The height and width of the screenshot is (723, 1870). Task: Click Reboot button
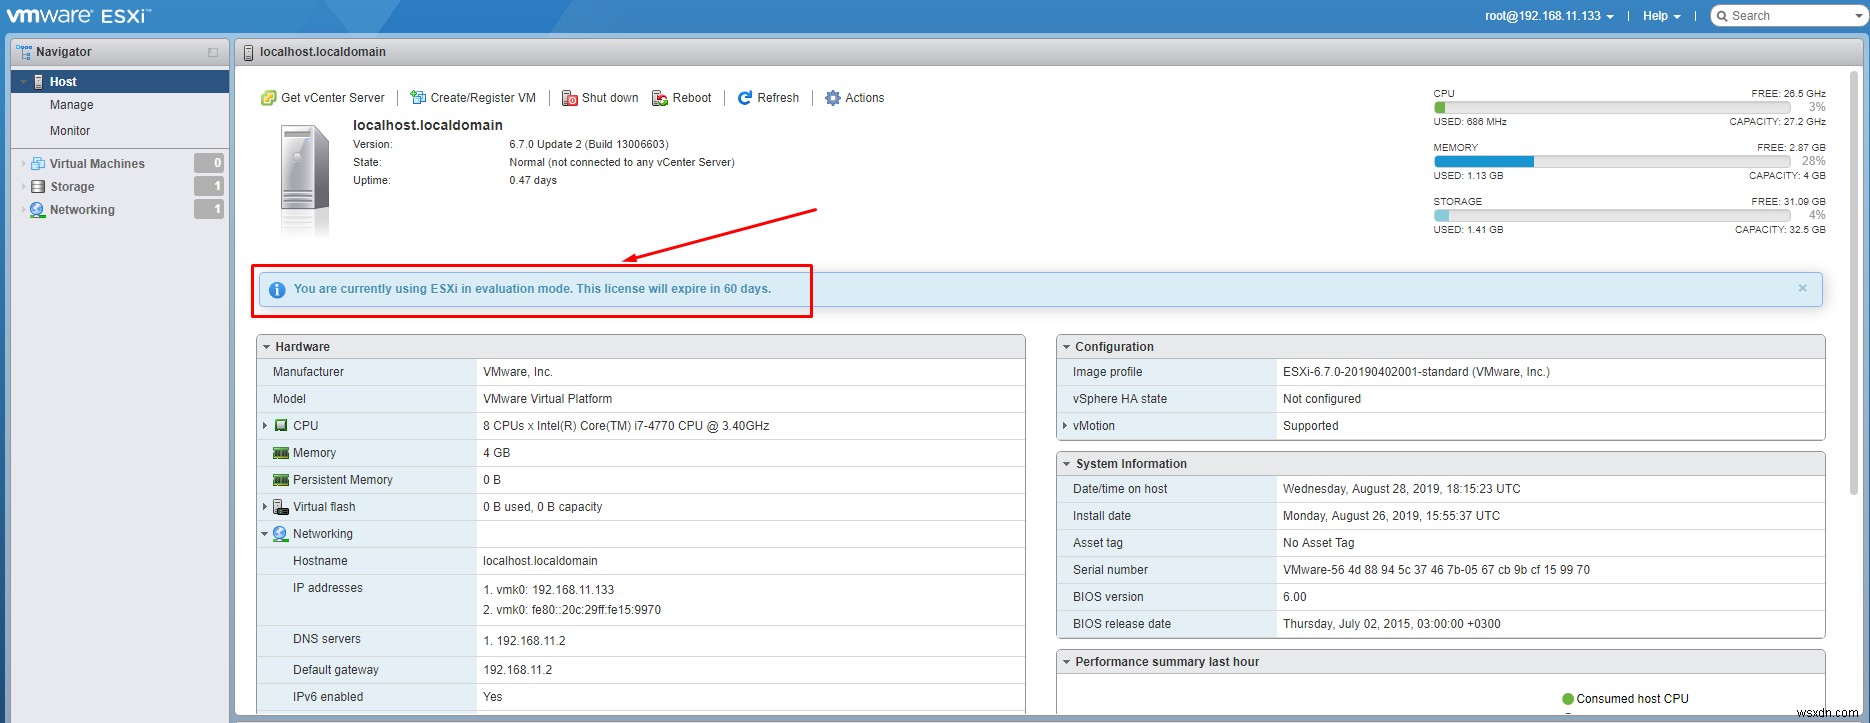coord(682,98)
